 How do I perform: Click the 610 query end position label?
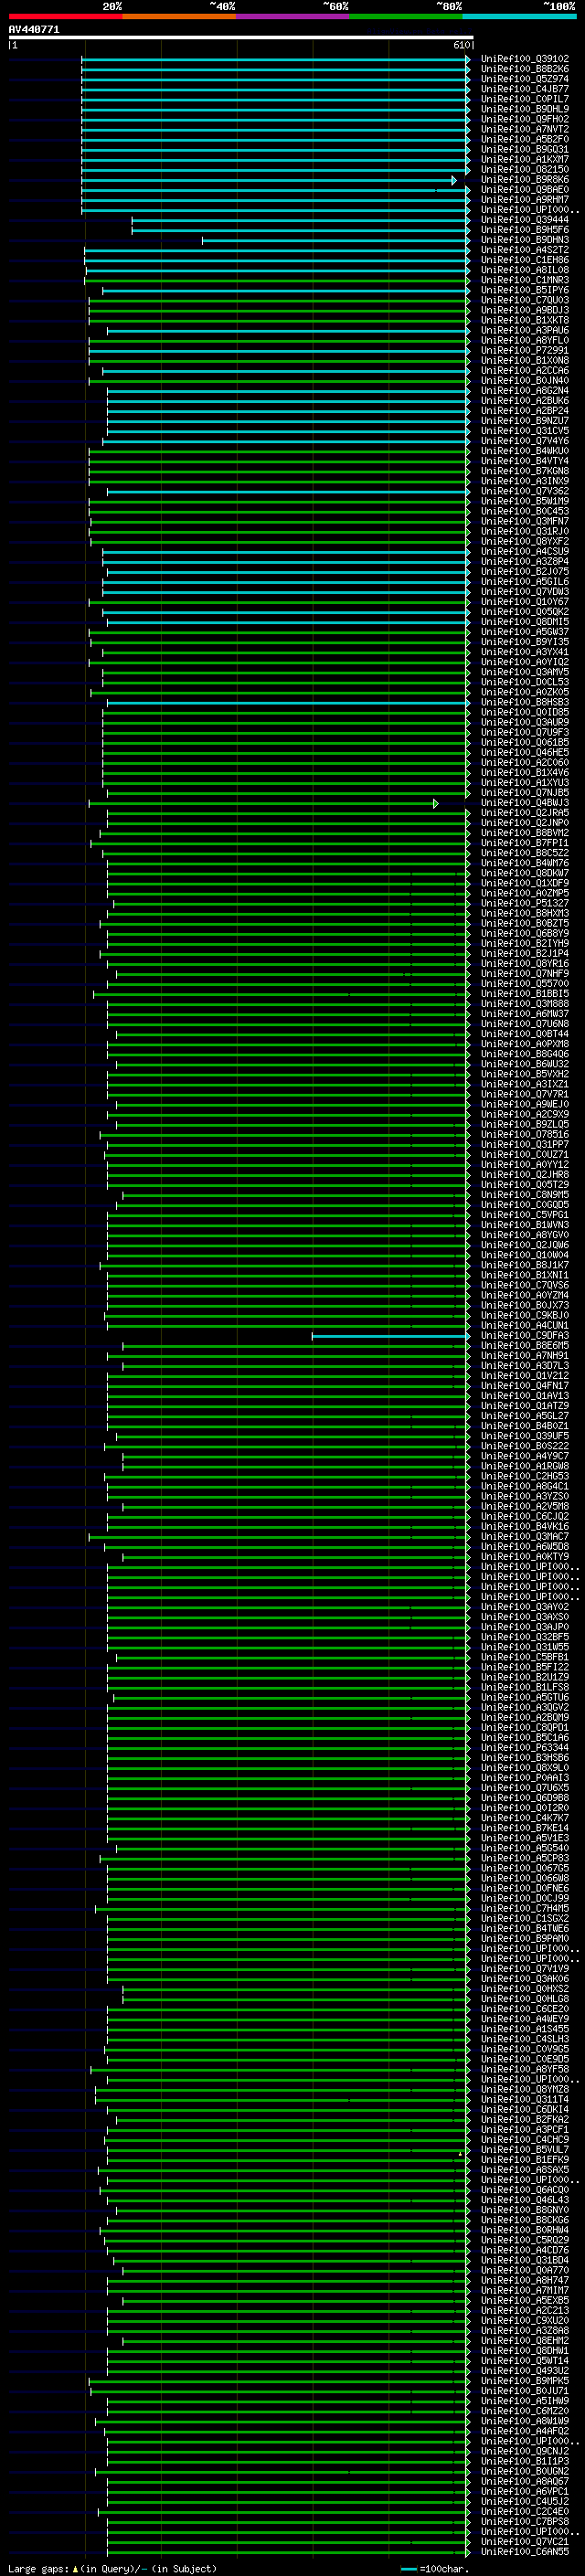pos(461,46)
